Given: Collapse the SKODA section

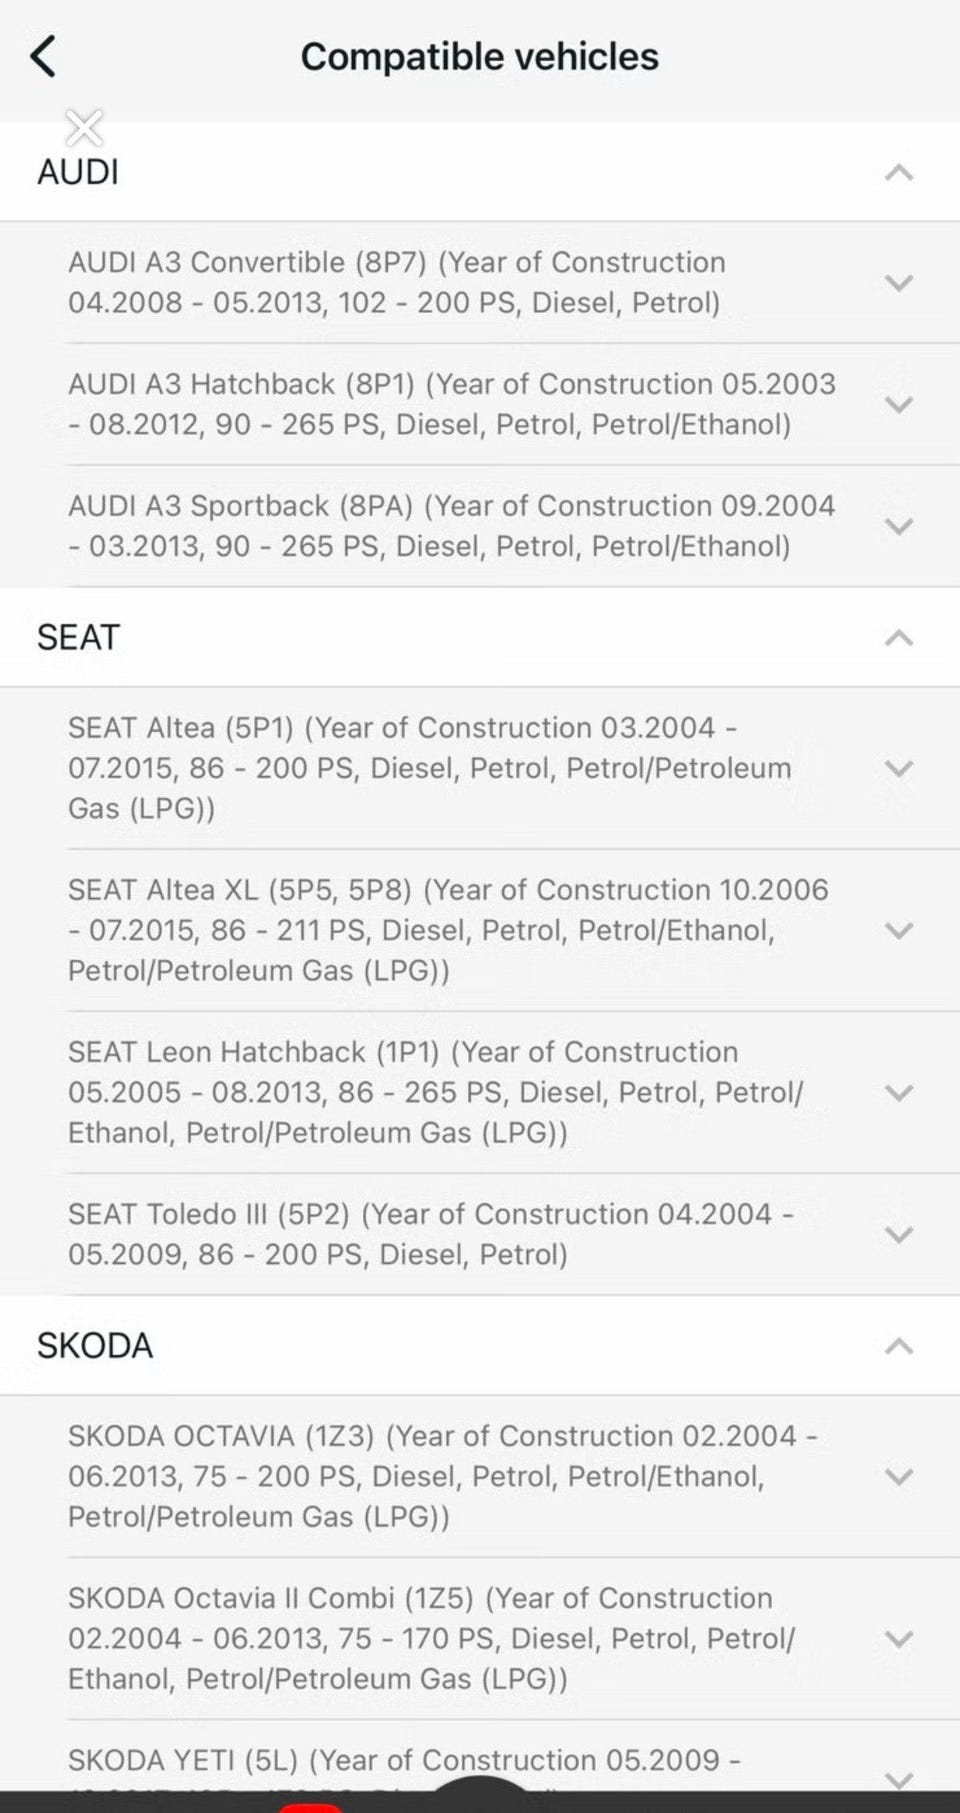Looking at the screenshot, I should [899, 1346].
